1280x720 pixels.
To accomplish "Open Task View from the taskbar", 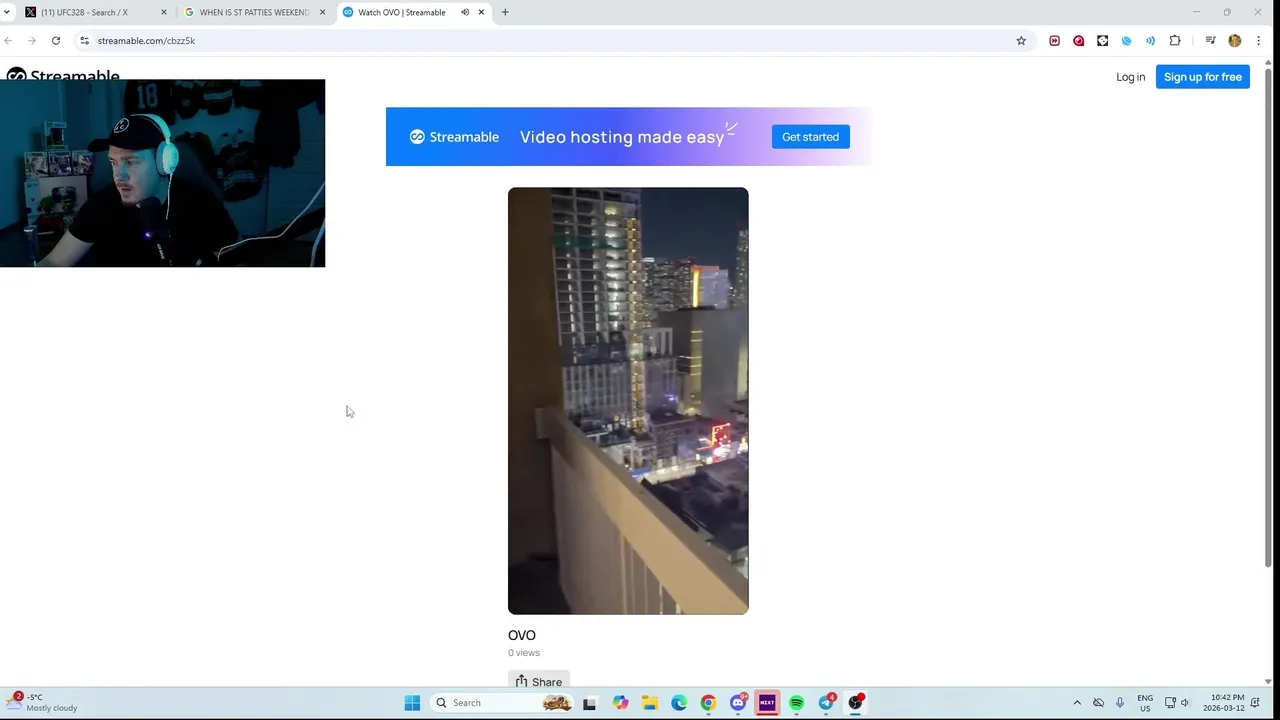I will tap(589, 703).
